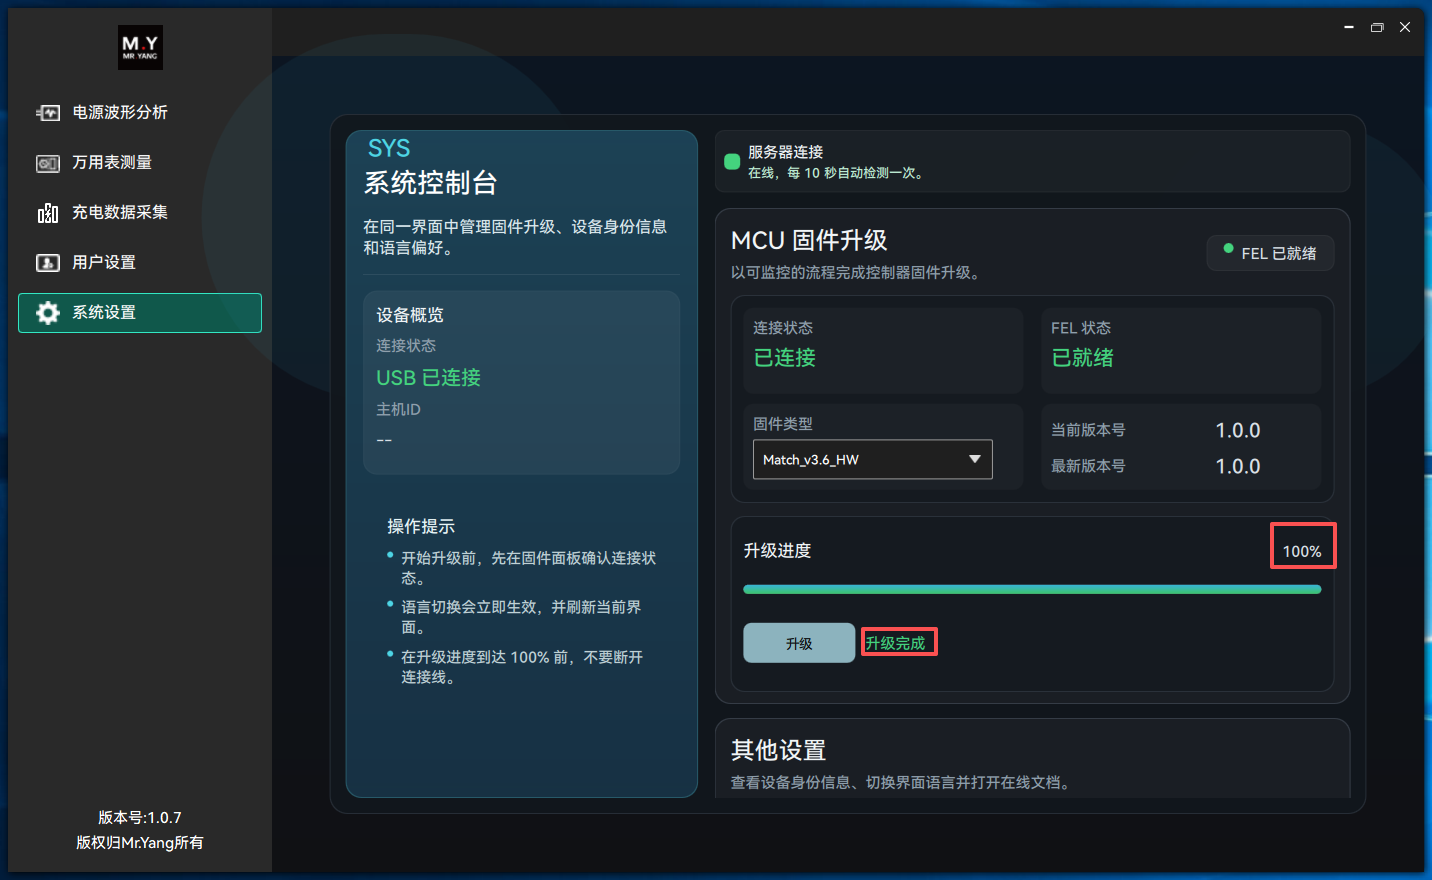Click the 服务器连接 heading
The image size is (1432, 880).
pyautogui.click(x=786, y=152)
